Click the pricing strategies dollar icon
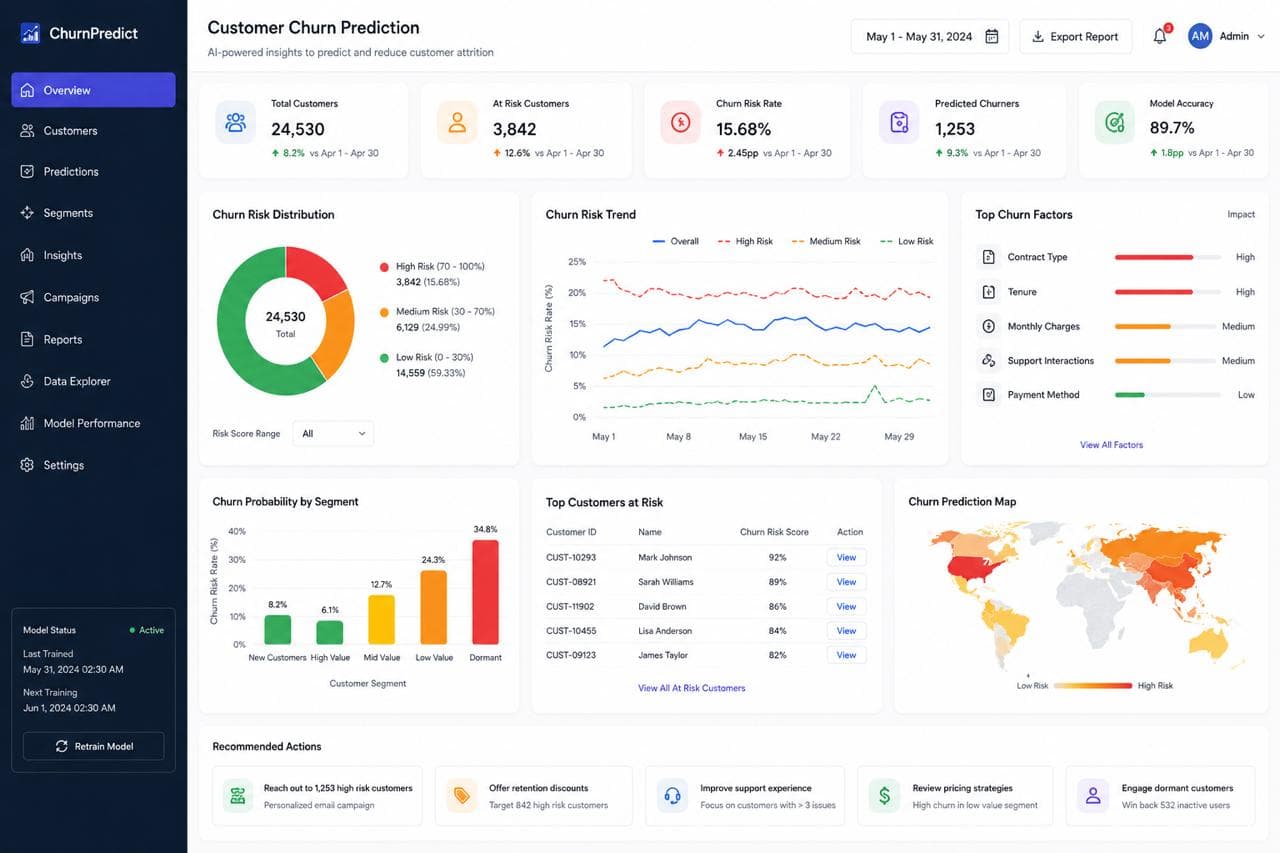The height and width of the screenshot is (853, 1280). (x=885, y=796)
